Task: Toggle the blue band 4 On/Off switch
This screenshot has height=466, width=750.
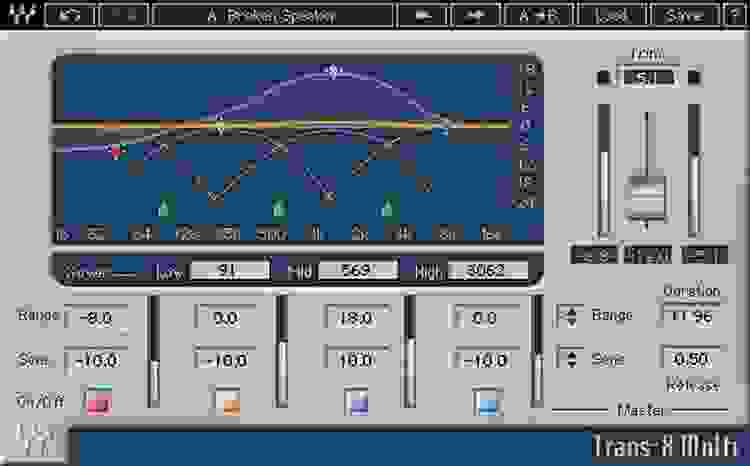Action: [x=487, y=401]
